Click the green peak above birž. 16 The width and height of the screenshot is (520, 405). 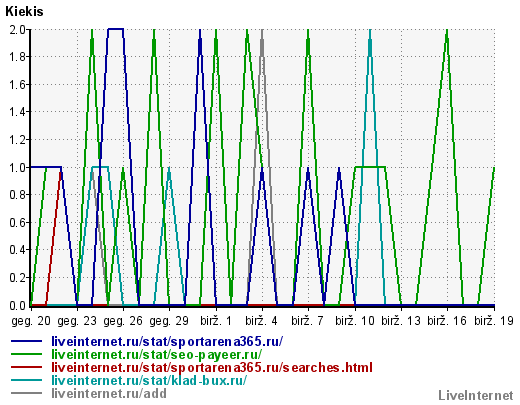[x=447, y=32]
